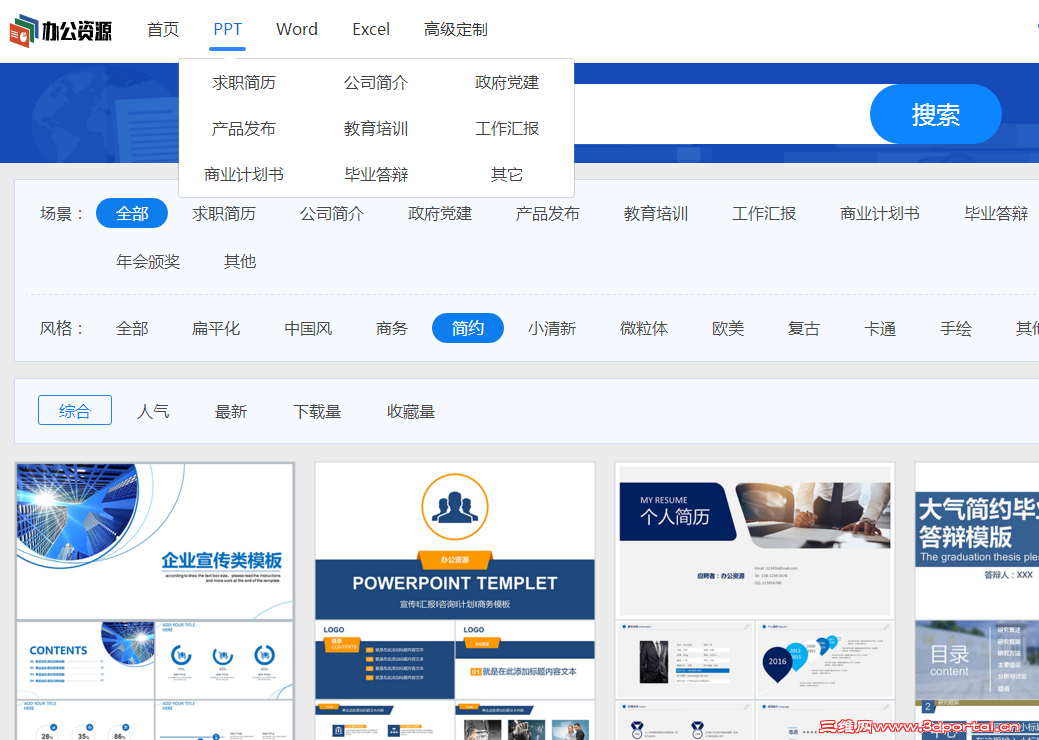Open the 大气简约毕业答辩模版 thumbnail
1039x740 pixels.
pyautogui.click(x=977, y=600)
